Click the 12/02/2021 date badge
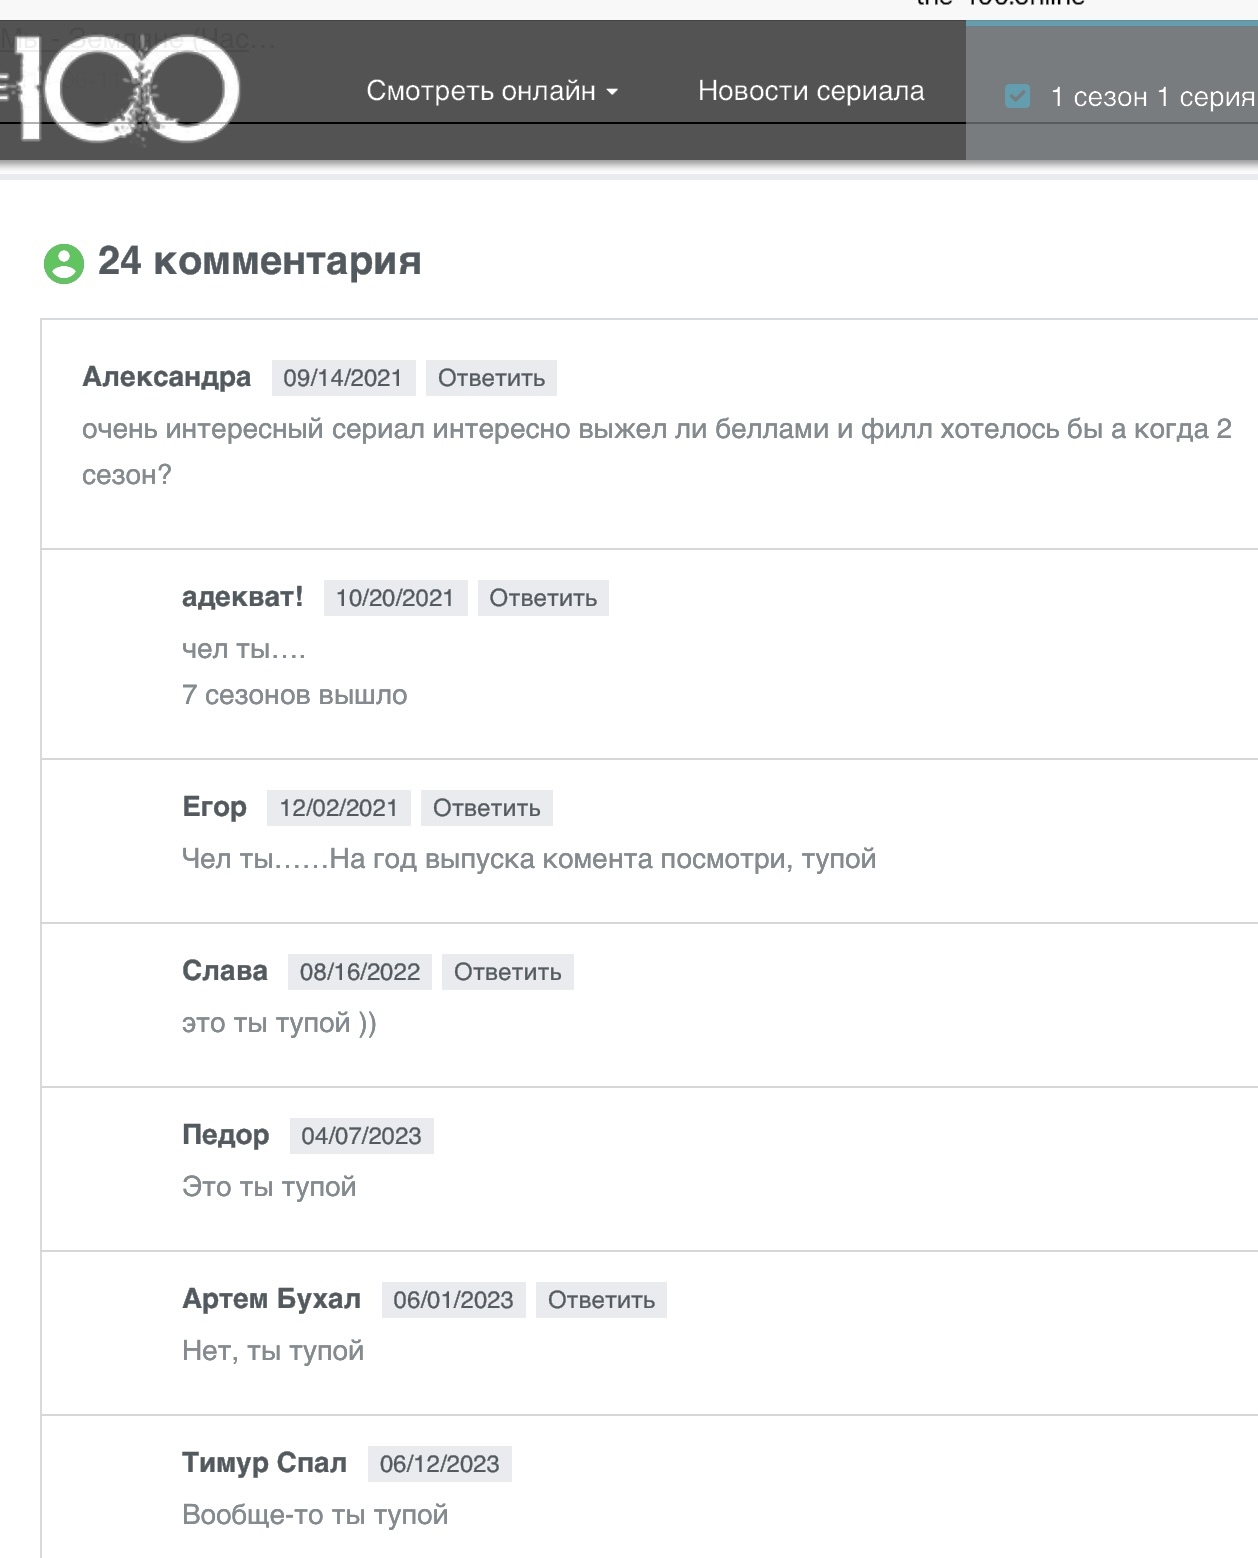Viewport: 1258px width, 1558px height. (339, 808)
